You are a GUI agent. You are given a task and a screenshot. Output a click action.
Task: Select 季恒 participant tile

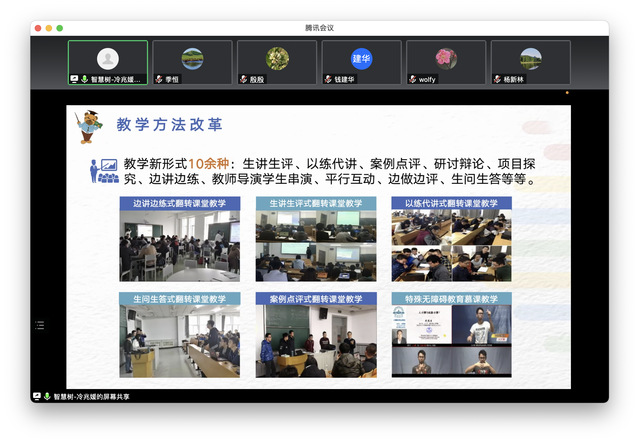pos(192,62)
